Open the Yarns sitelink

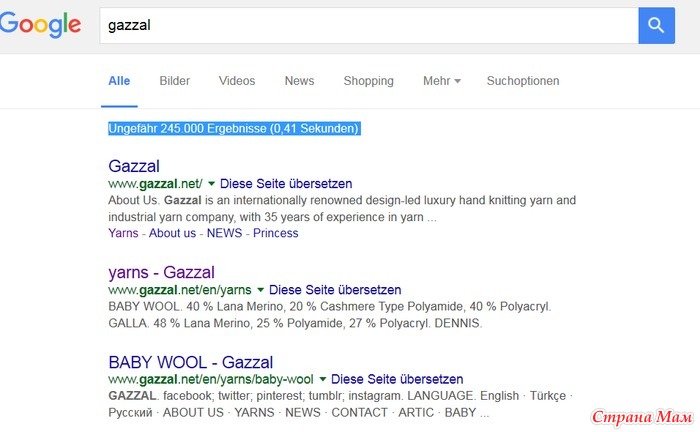point(123,233)
